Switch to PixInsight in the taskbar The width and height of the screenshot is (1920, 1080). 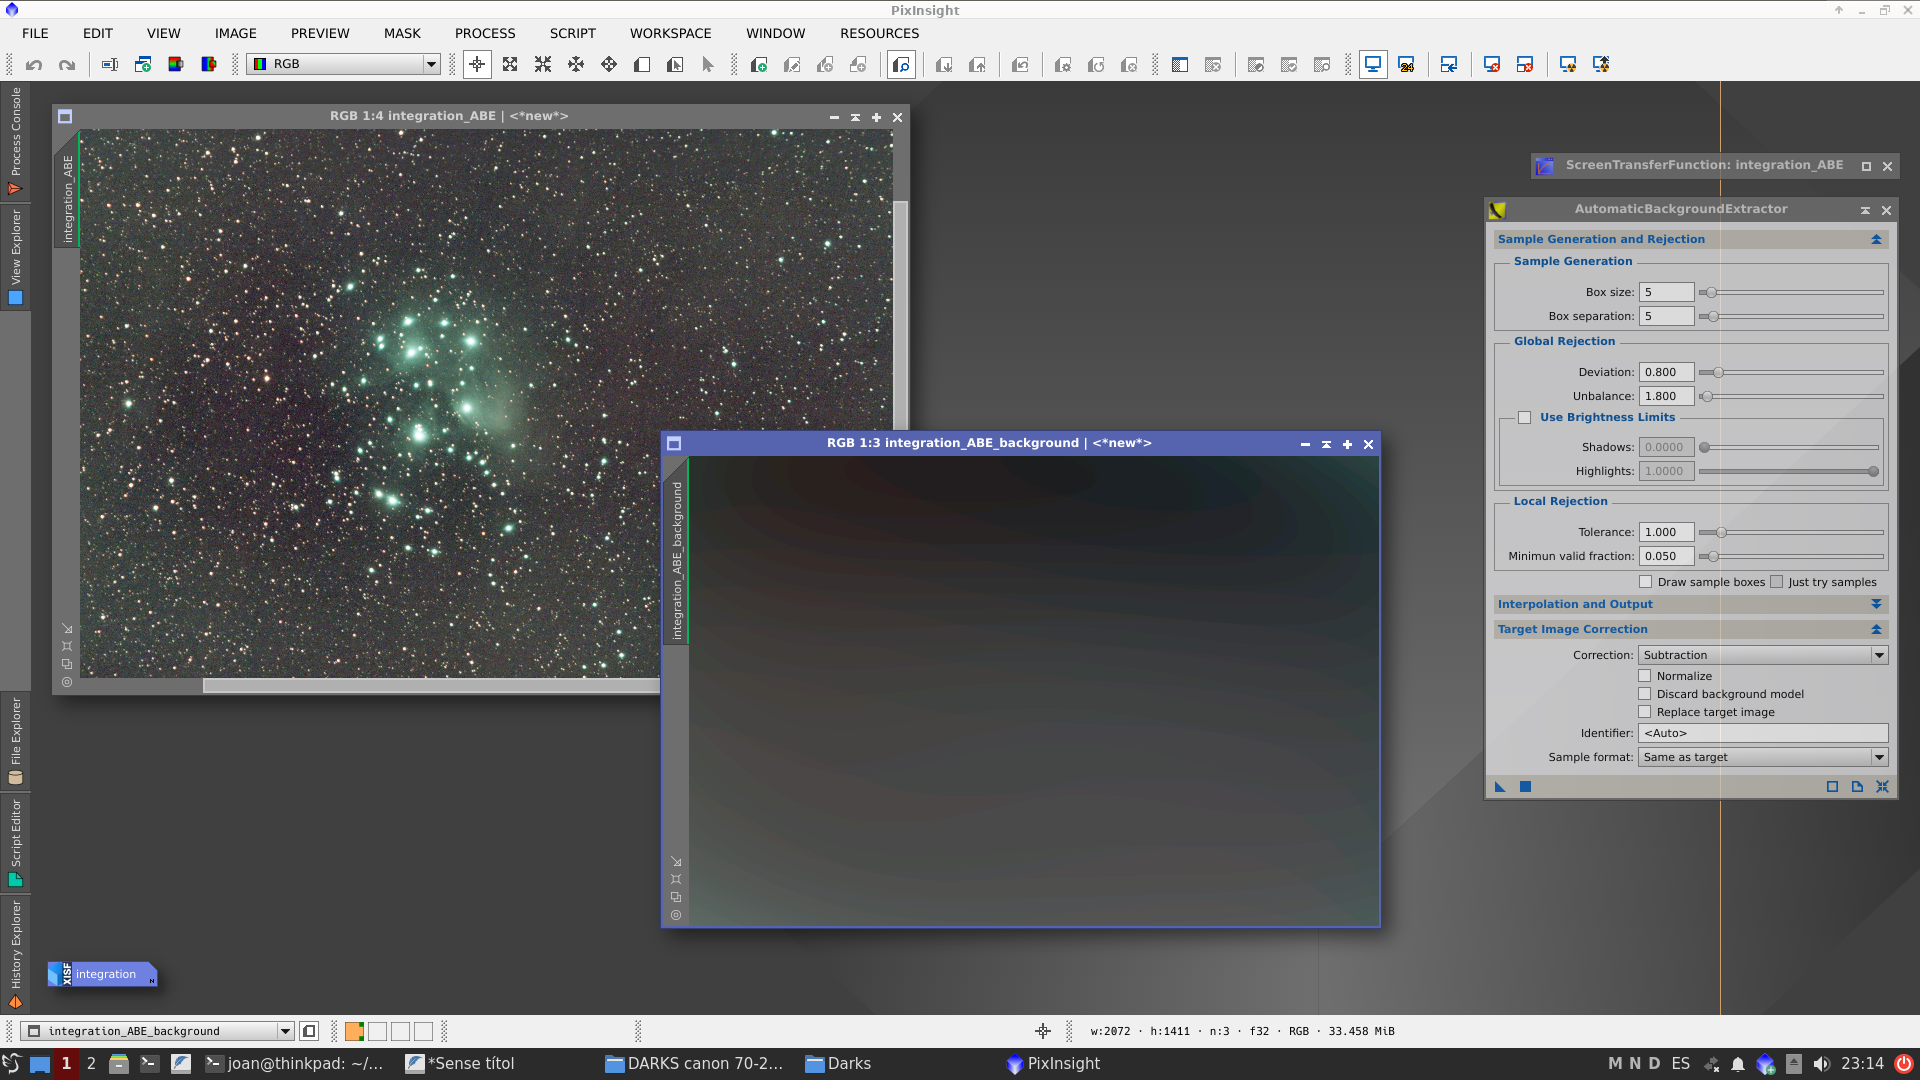(x=1053, y=1064)
